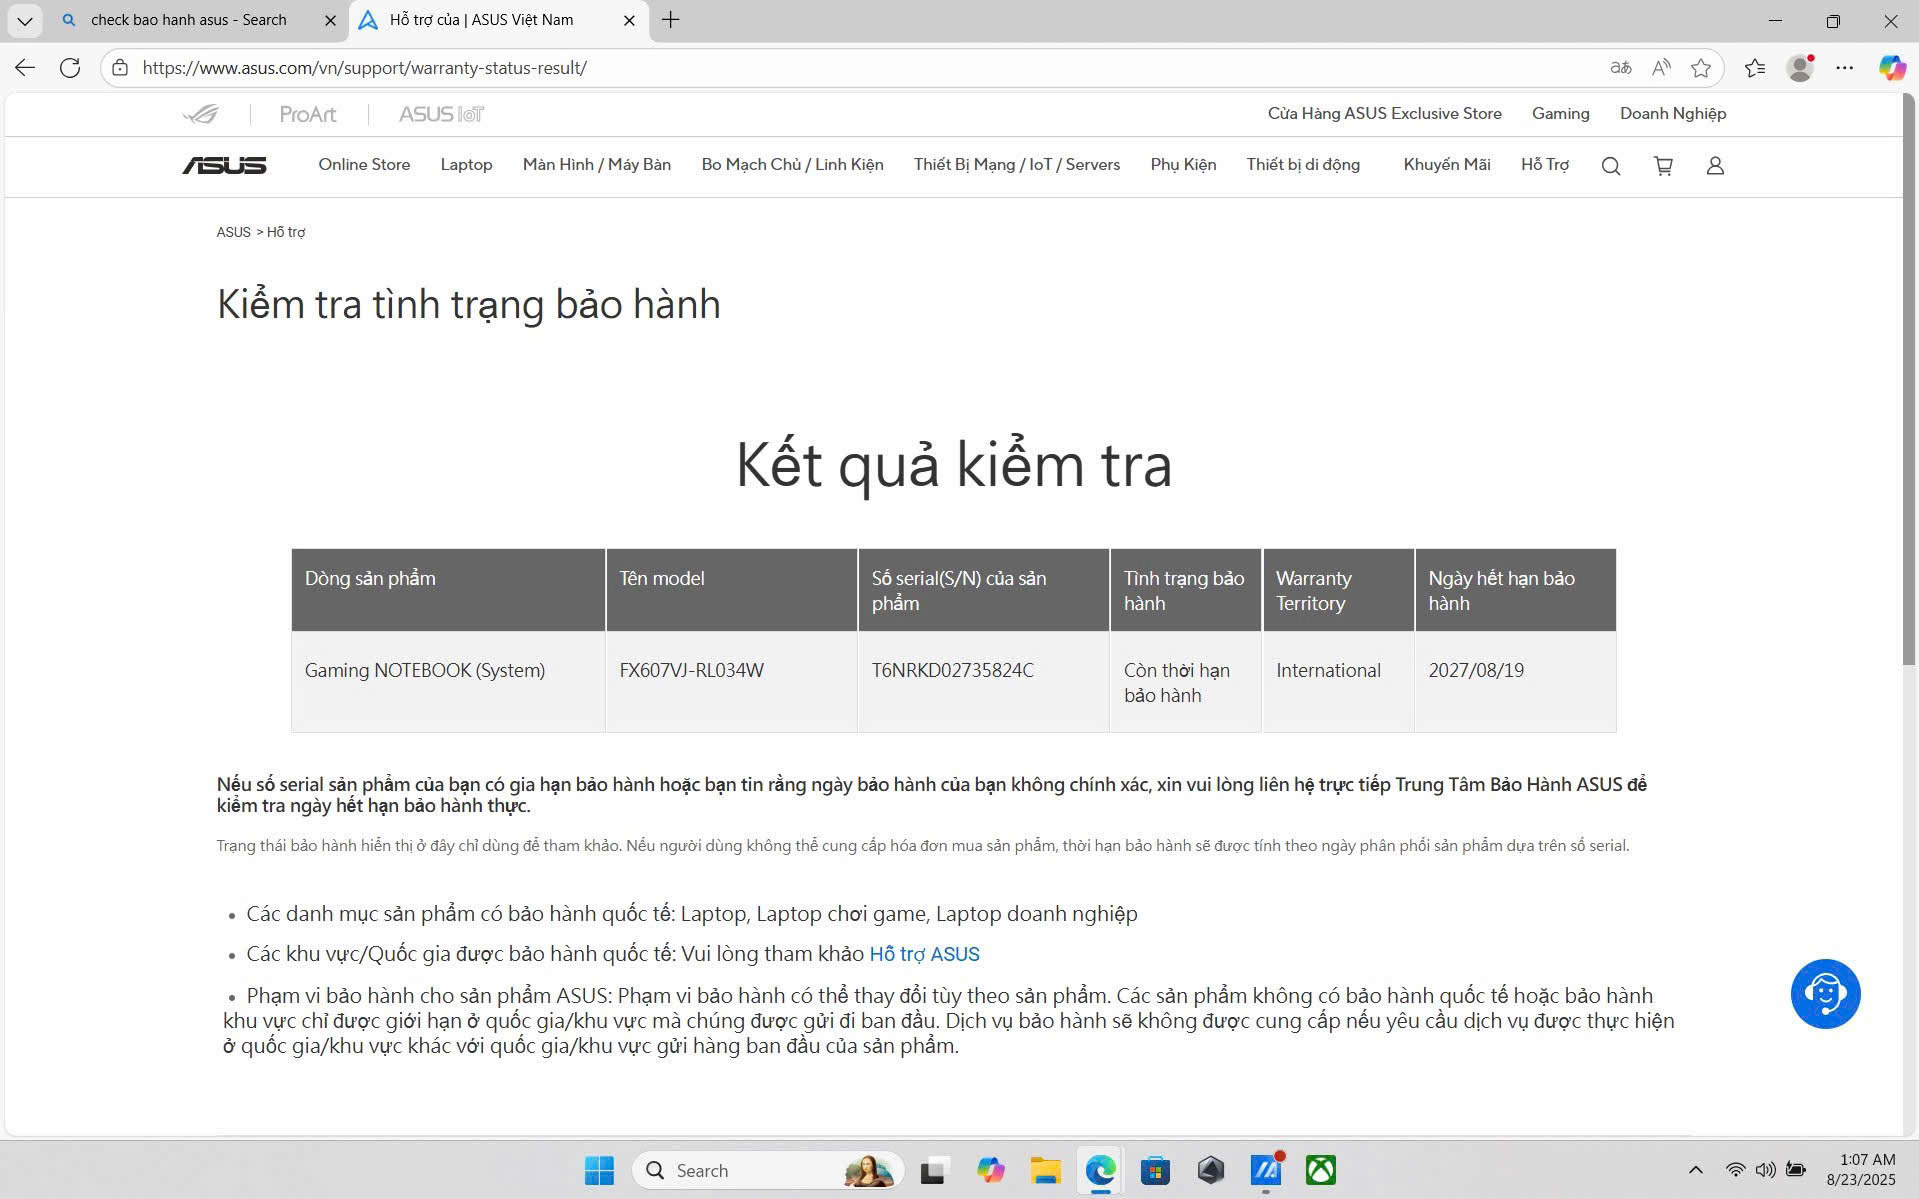Reload the page with refresh icon

[70, 68]
